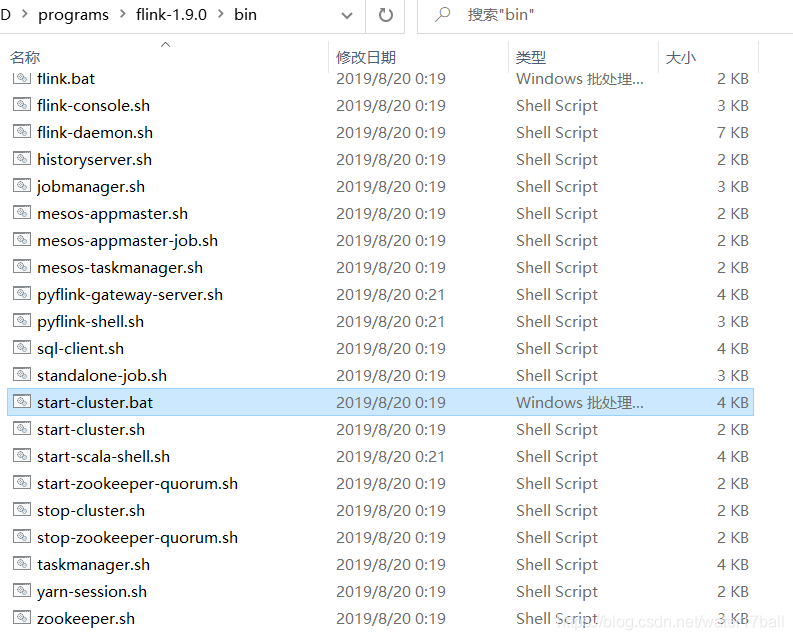This screenshot has width=793, height=640.
Task: Click the 7 KB size of flink-daemon.sh
Action: coord(733,132)
